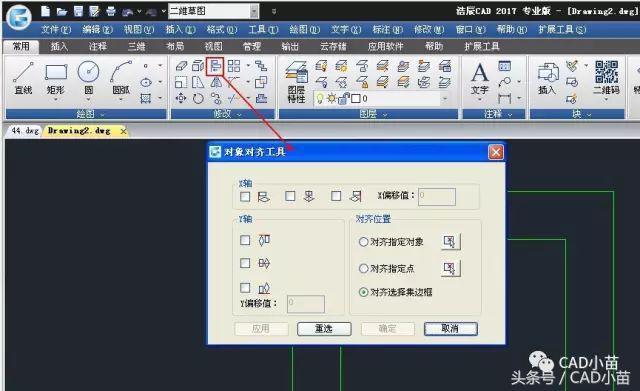
Task: Click the hatch icon in 绘图 panel
Action: point(145,98)
